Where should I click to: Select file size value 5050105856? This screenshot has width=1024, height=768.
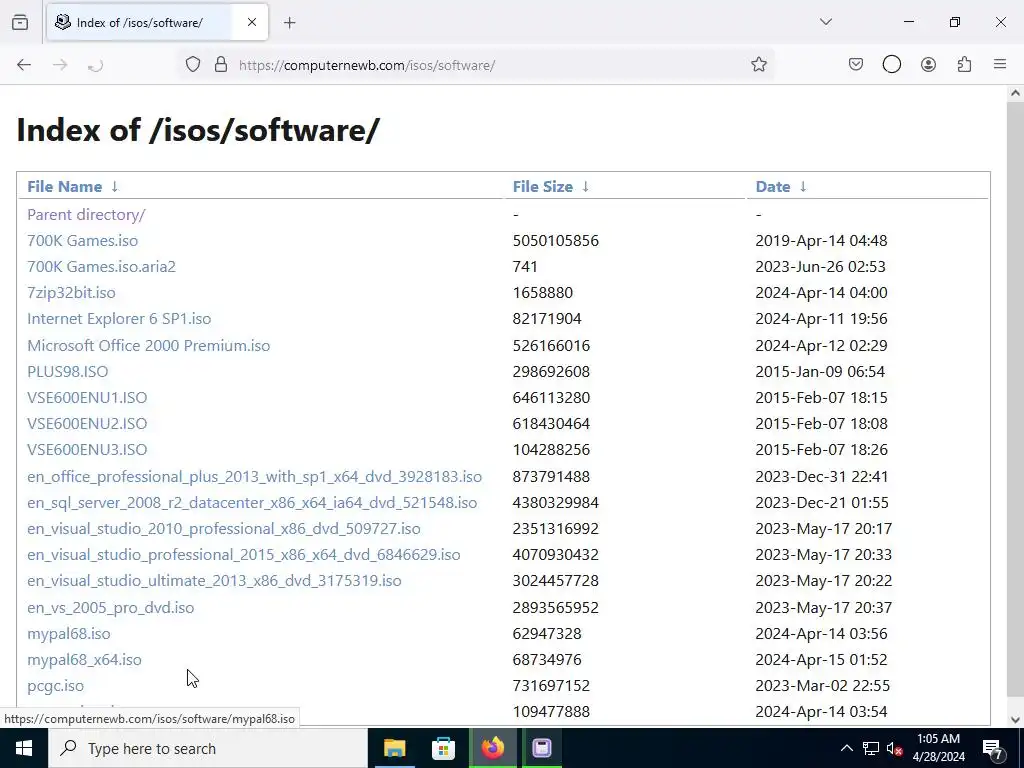coord(556,240)
